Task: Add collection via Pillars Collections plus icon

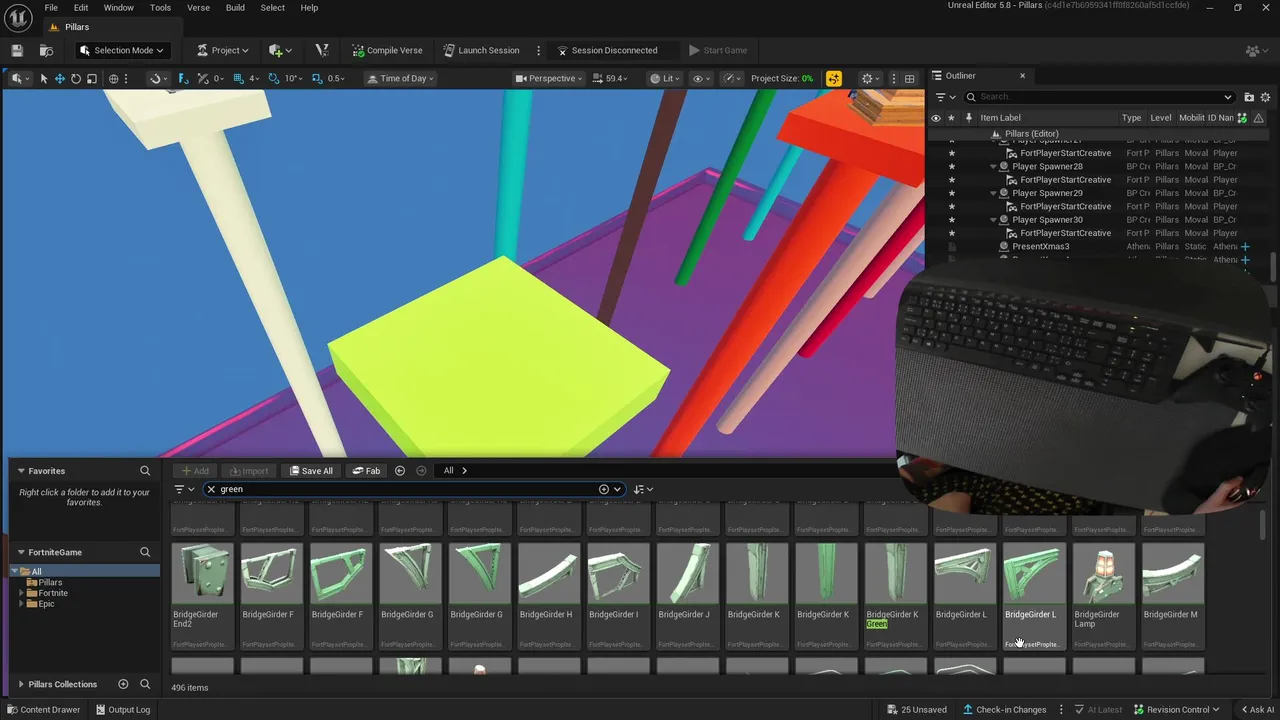Action: point(124,684)
